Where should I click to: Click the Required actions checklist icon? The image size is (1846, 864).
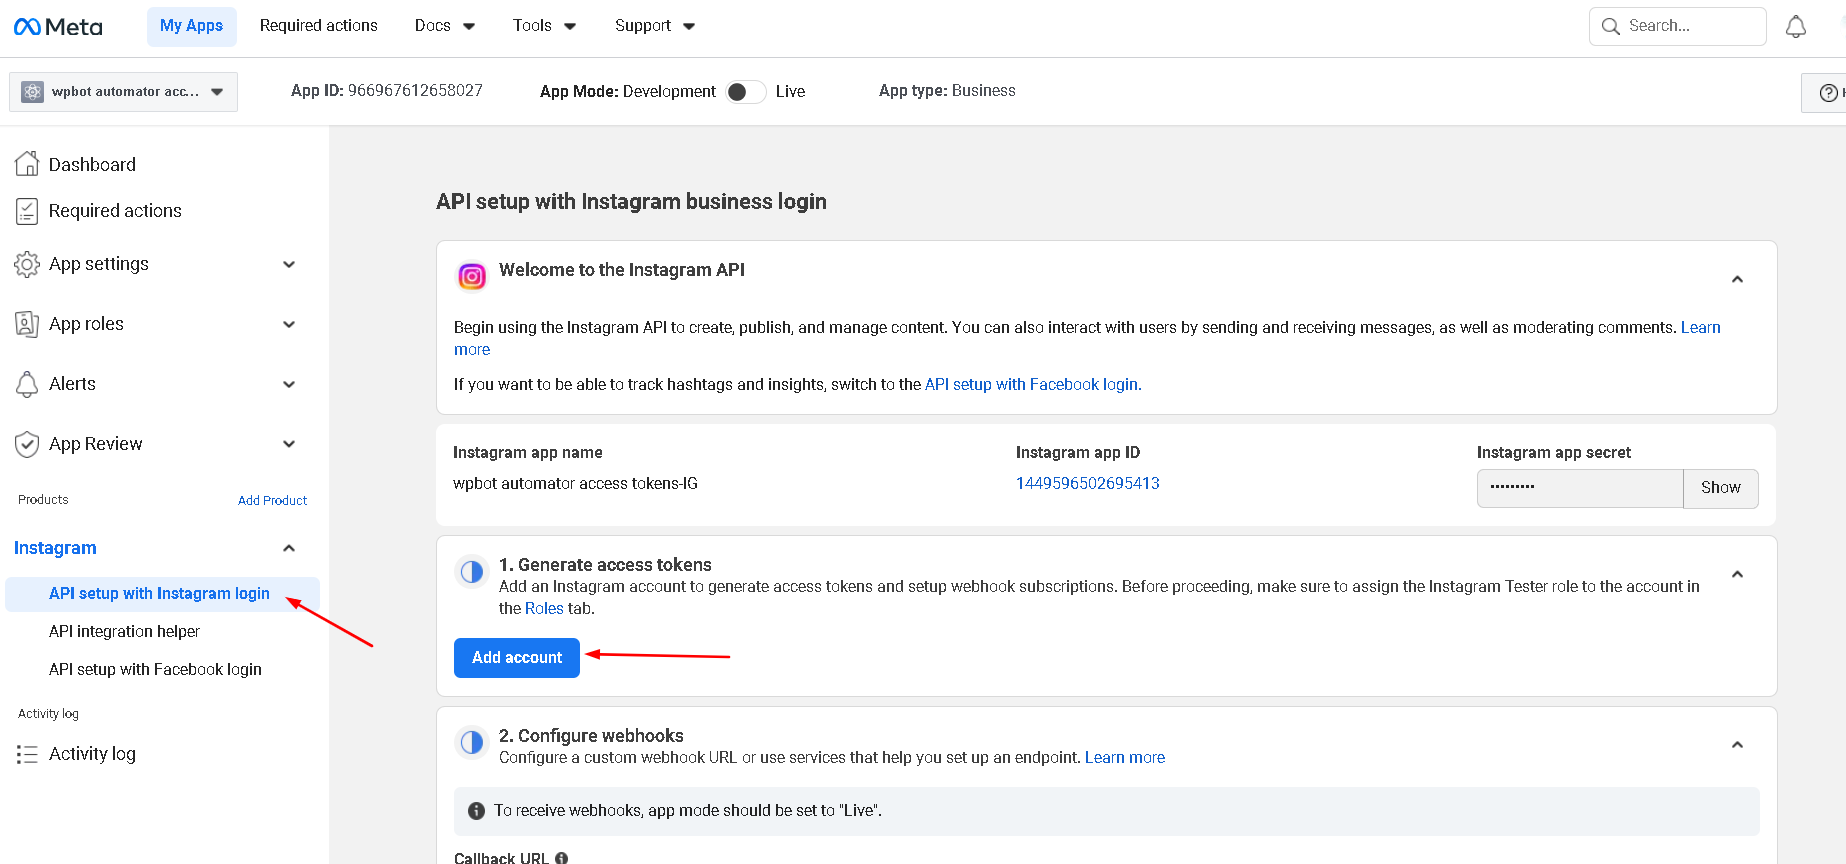tap(27, 211)
